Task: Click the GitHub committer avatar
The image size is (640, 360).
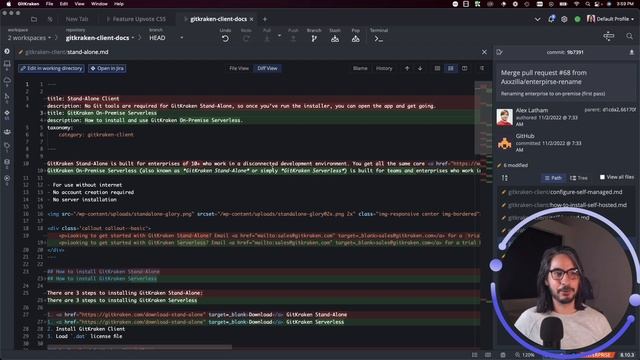Action: [504, 143]
